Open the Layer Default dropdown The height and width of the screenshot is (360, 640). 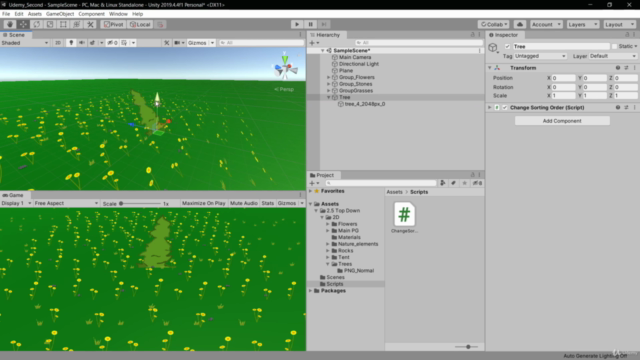(x=613, y=56)
